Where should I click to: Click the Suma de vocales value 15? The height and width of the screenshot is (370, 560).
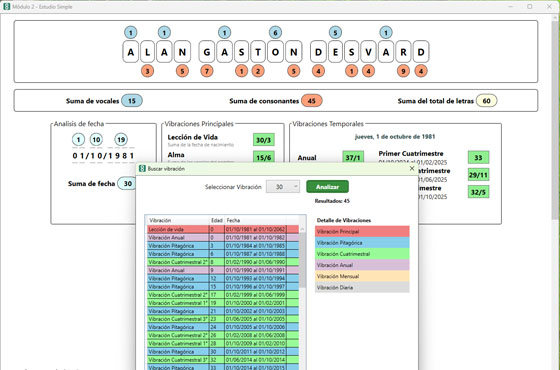(132, 101)
